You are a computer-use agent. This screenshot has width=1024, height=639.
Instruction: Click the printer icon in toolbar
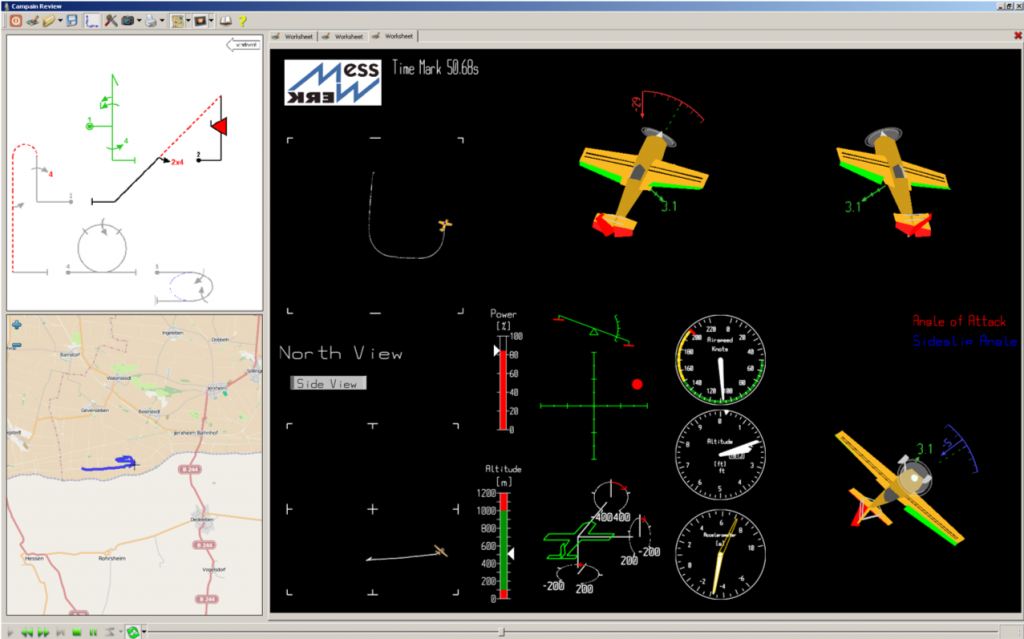click(x=150, y=20)
